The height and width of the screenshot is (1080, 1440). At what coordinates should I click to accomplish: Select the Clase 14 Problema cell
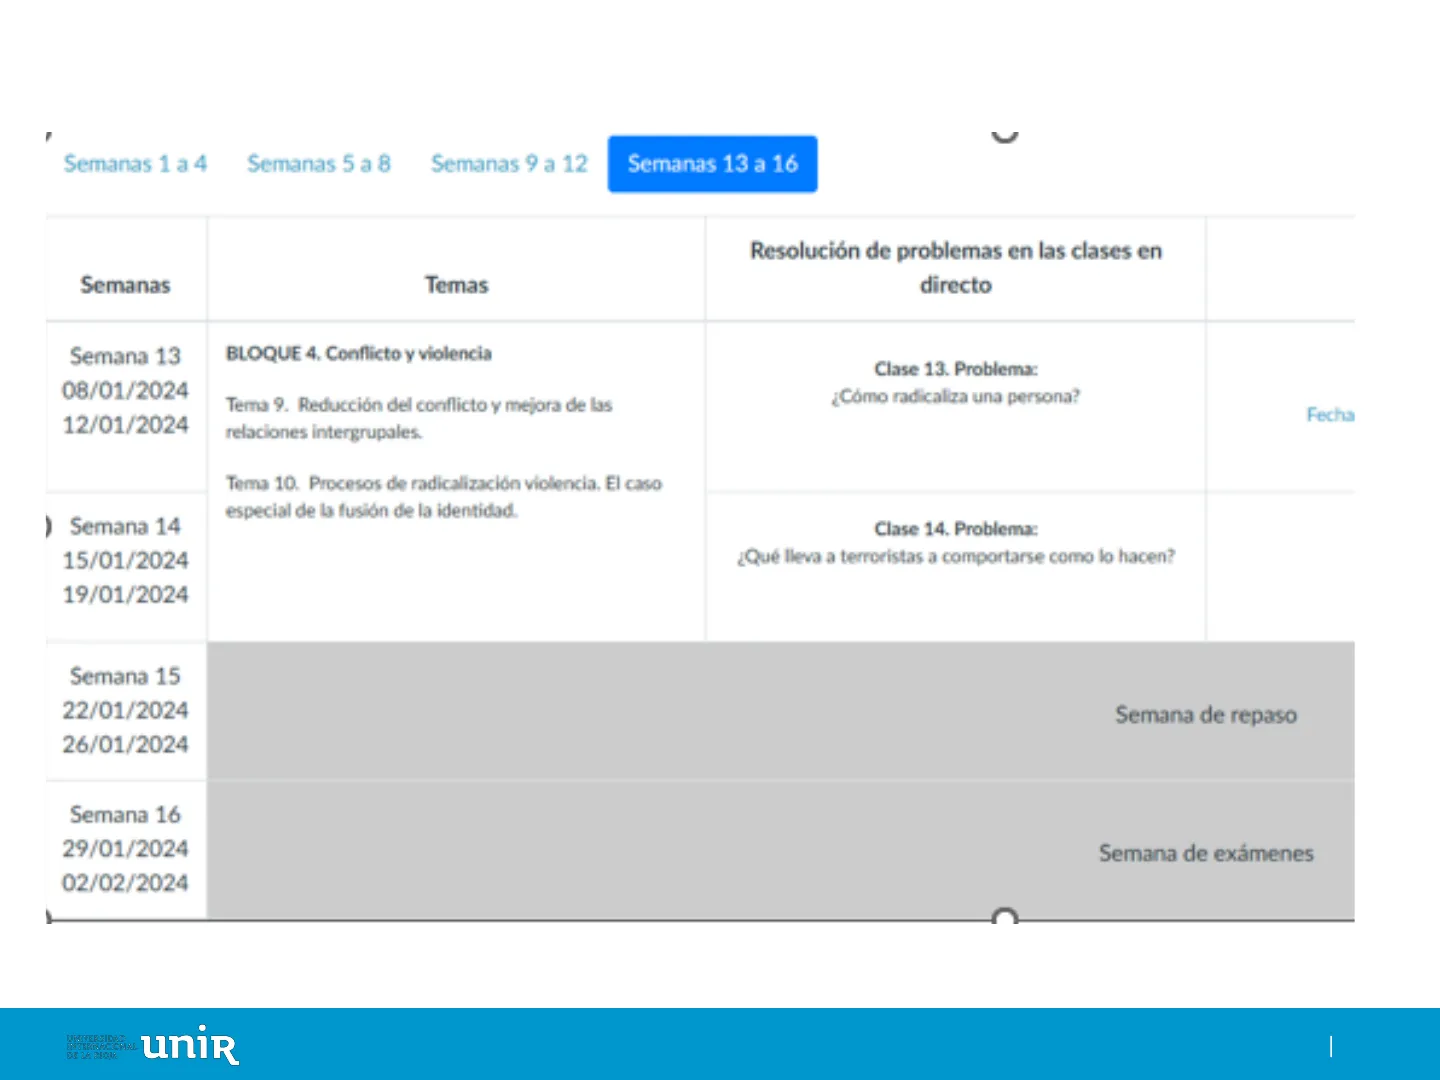tap(955, 543)
